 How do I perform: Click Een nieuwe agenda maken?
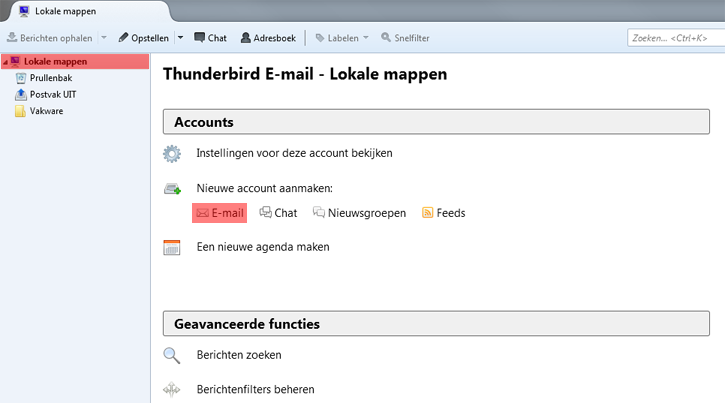click(263, 247)
